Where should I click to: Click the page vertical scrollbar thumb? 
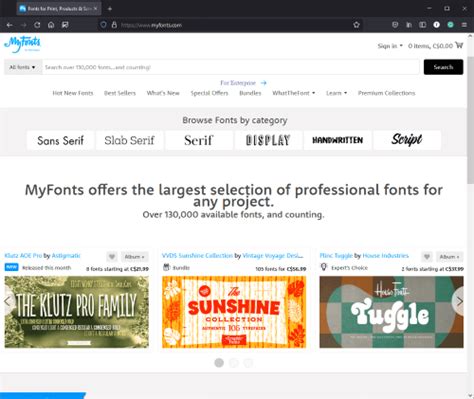[x=471, y=120]
